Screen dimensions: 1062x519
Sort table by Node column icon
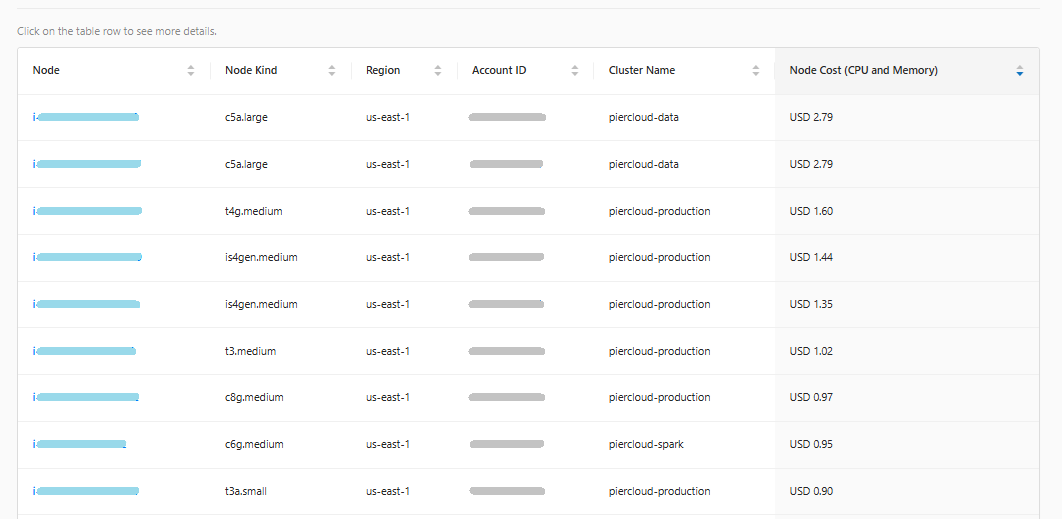[x=191, y=71]
